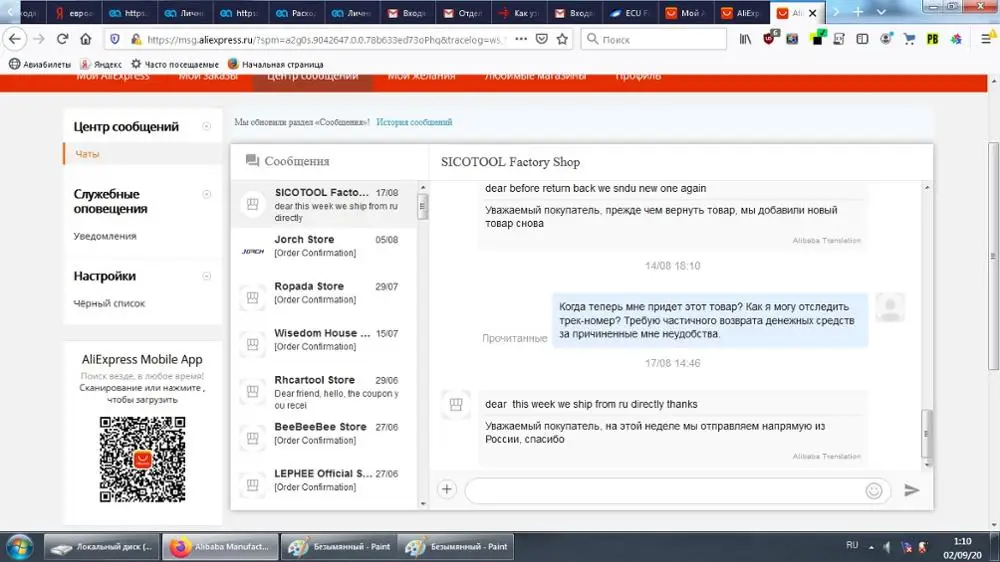Click the chat list scrollbar thumb
1000x562 pixels.
[422, 206]
